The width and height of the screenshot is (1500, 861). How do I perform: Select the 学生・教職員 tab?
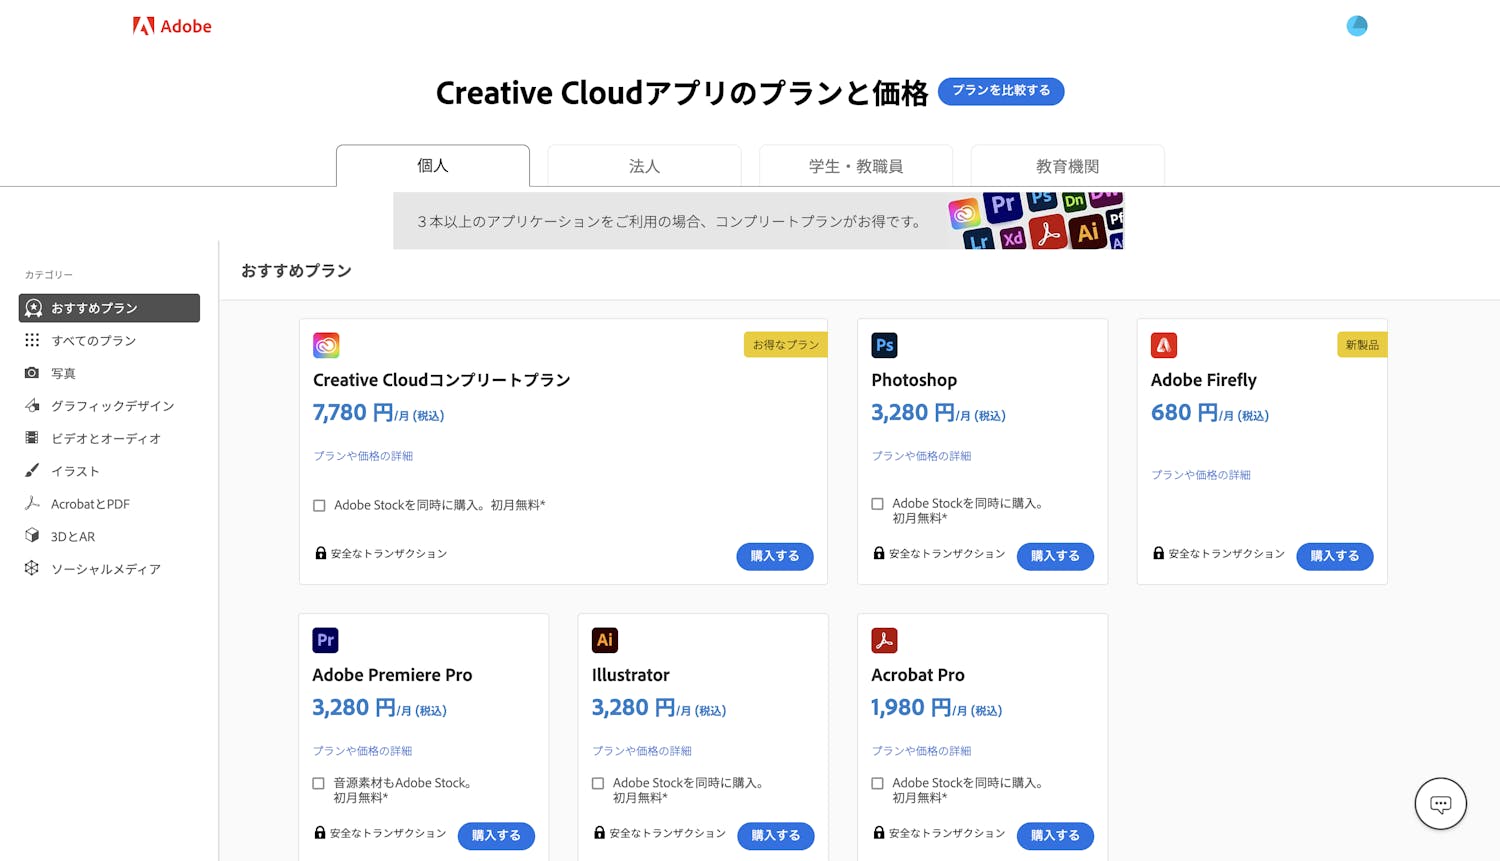pos(855,166)
